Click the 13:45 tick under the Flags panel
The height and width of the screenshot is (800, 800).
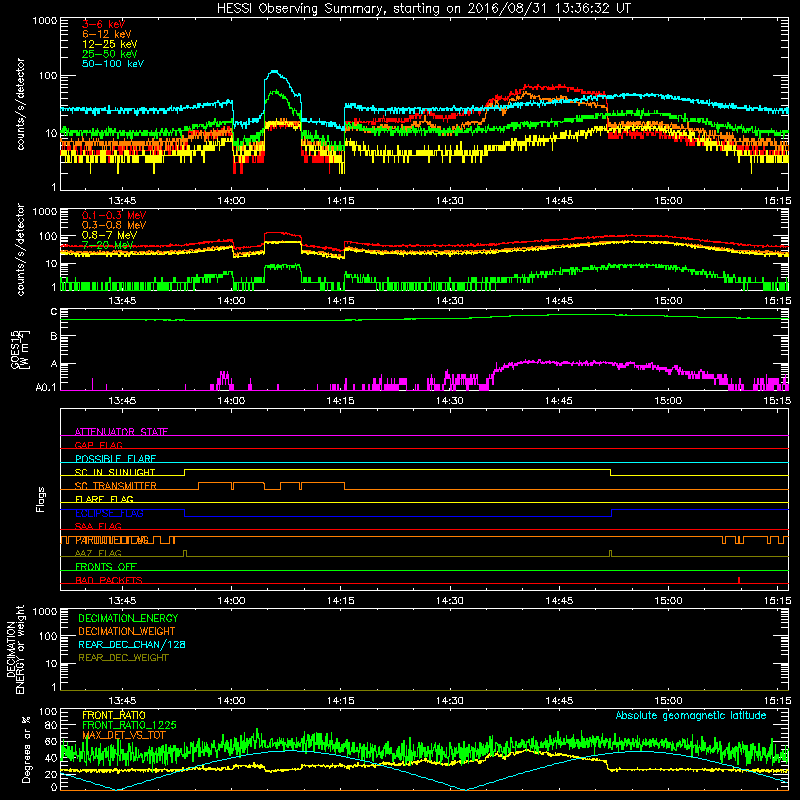[x=122, y=601]
